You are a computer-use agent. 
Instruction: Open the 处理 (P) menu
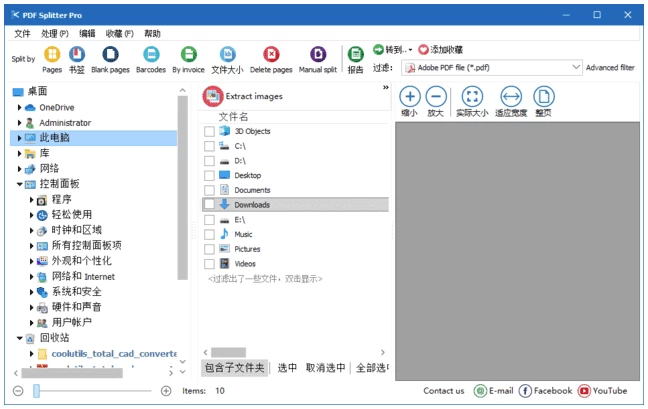pyautogui.click(x=55, y=34)
